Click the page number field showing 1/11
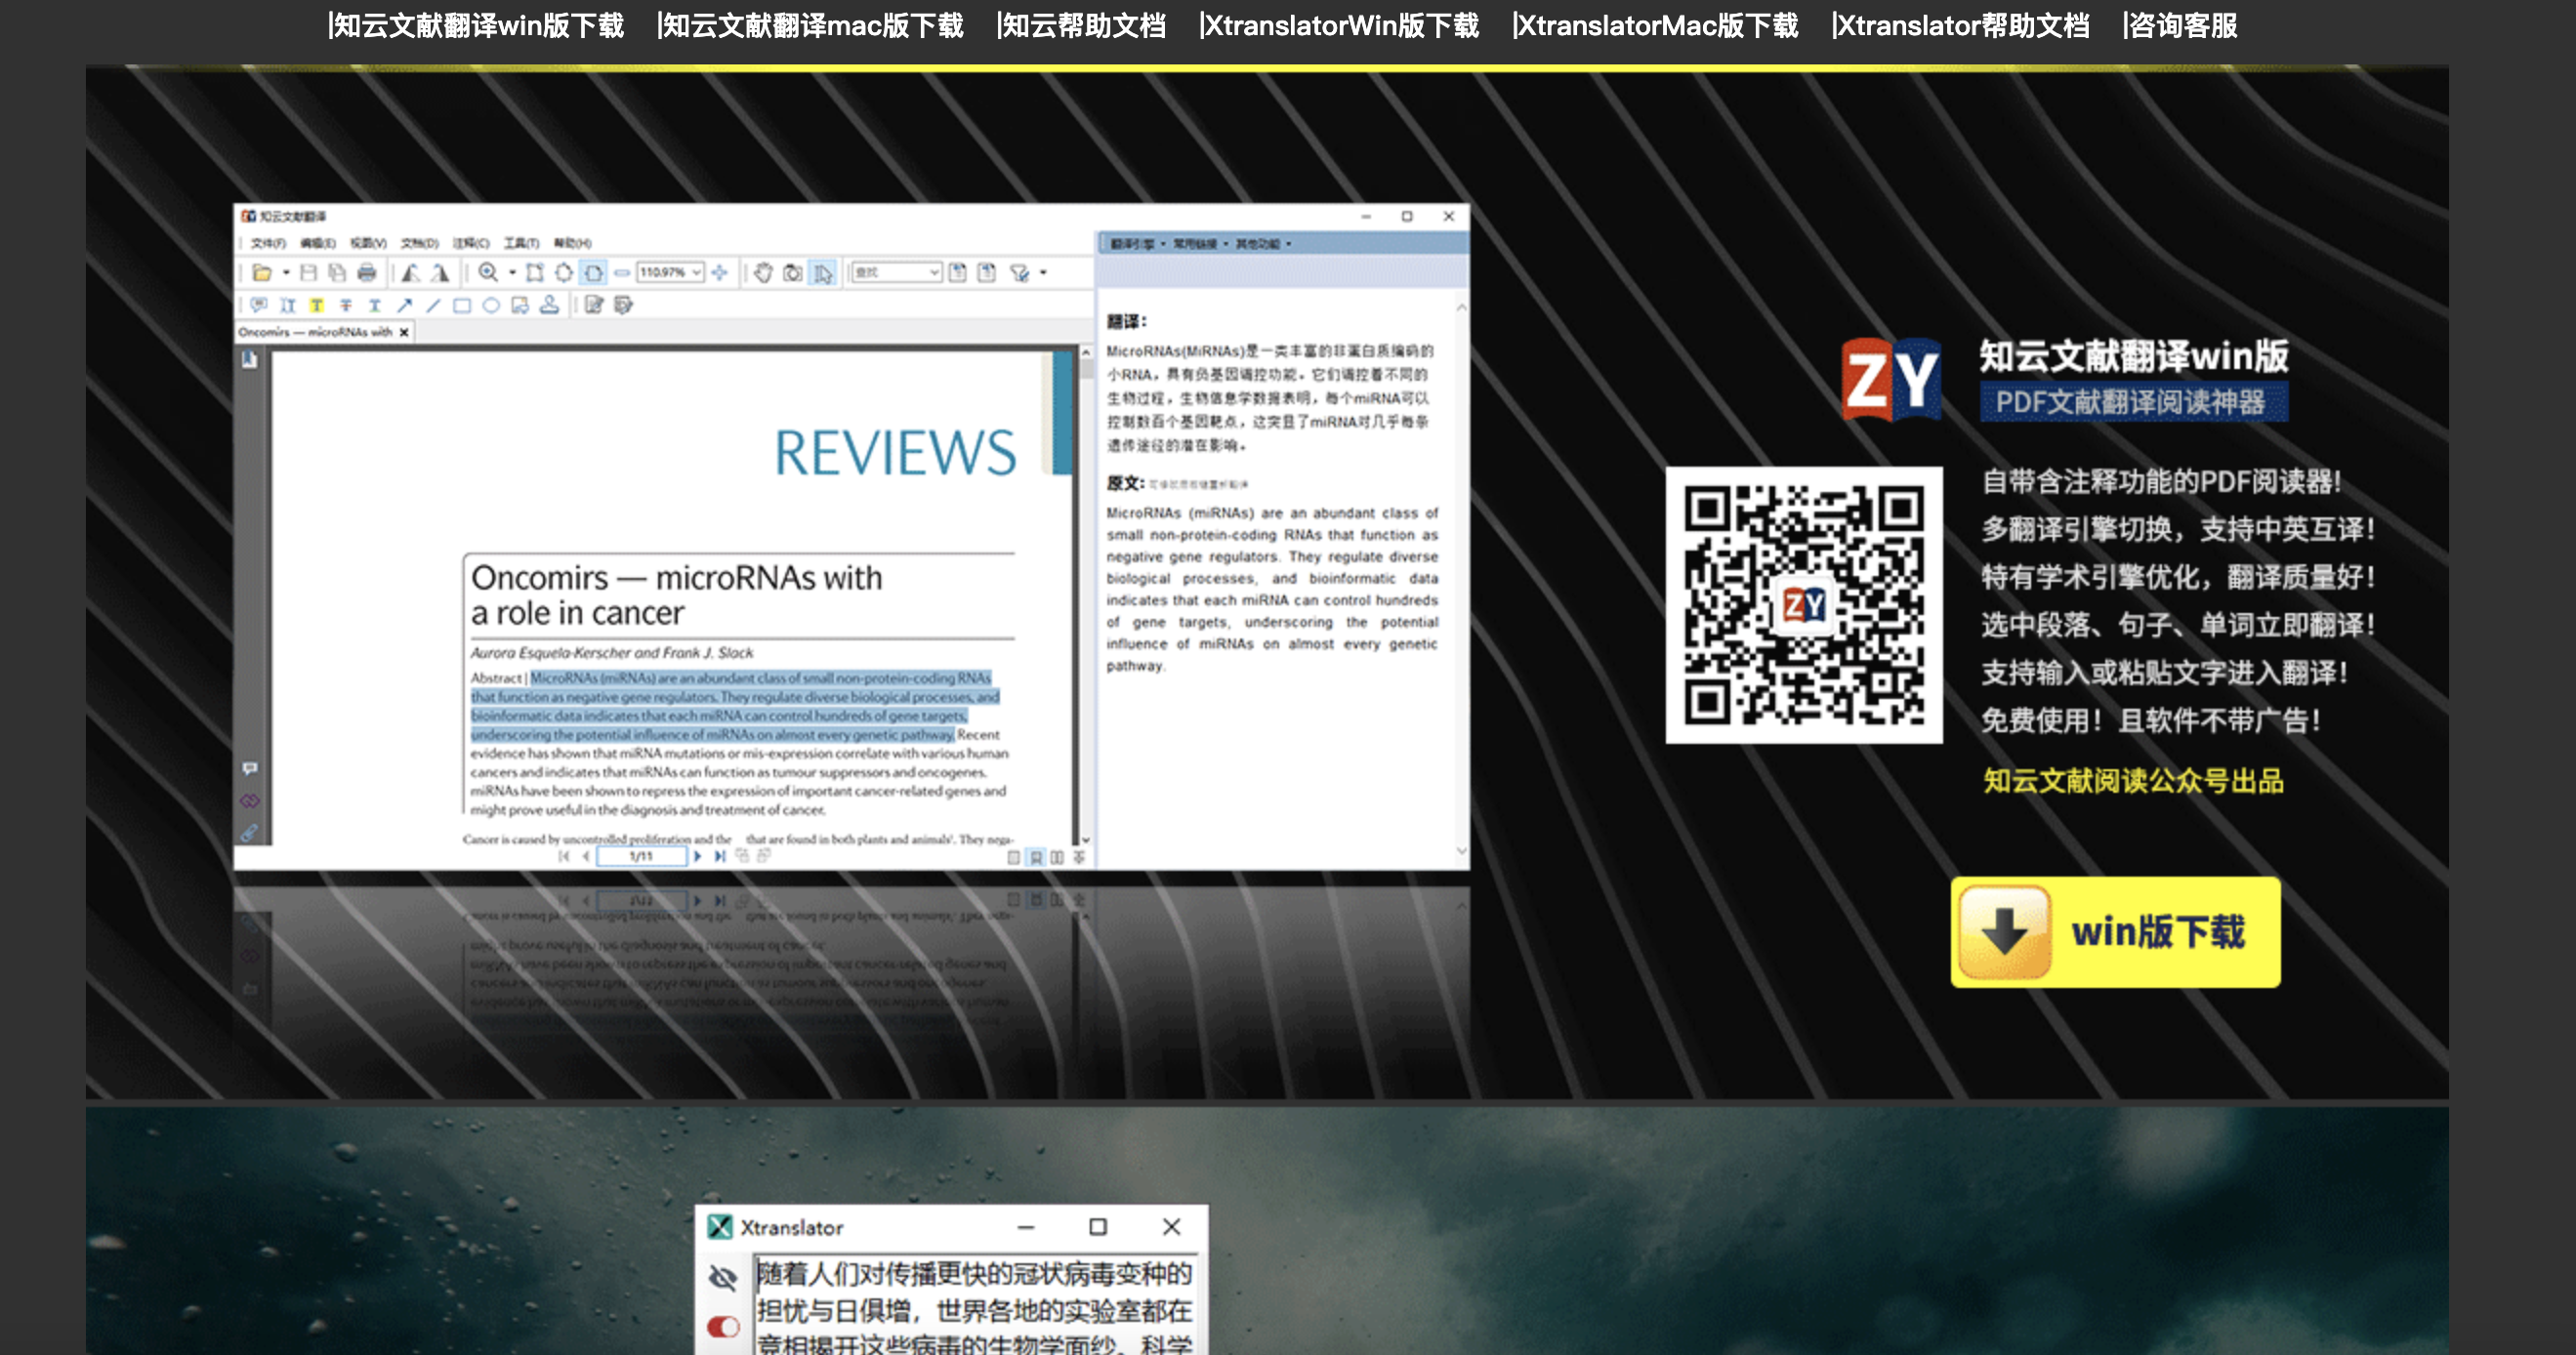This screenshot has width=2576, height=1355. [641, 857]
